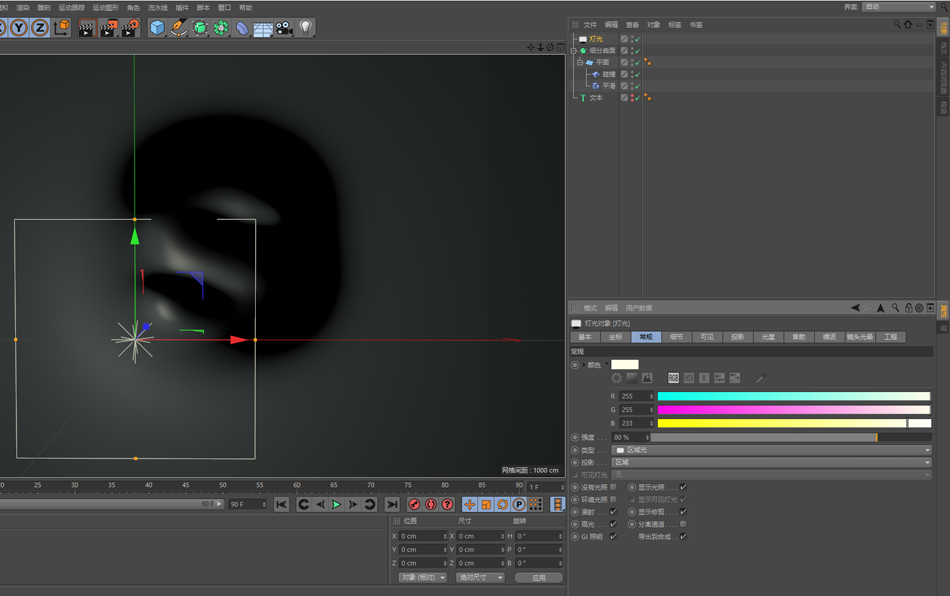Switch to the 细节 tab
Screen dimensions: 950x596
pos(676,337)
